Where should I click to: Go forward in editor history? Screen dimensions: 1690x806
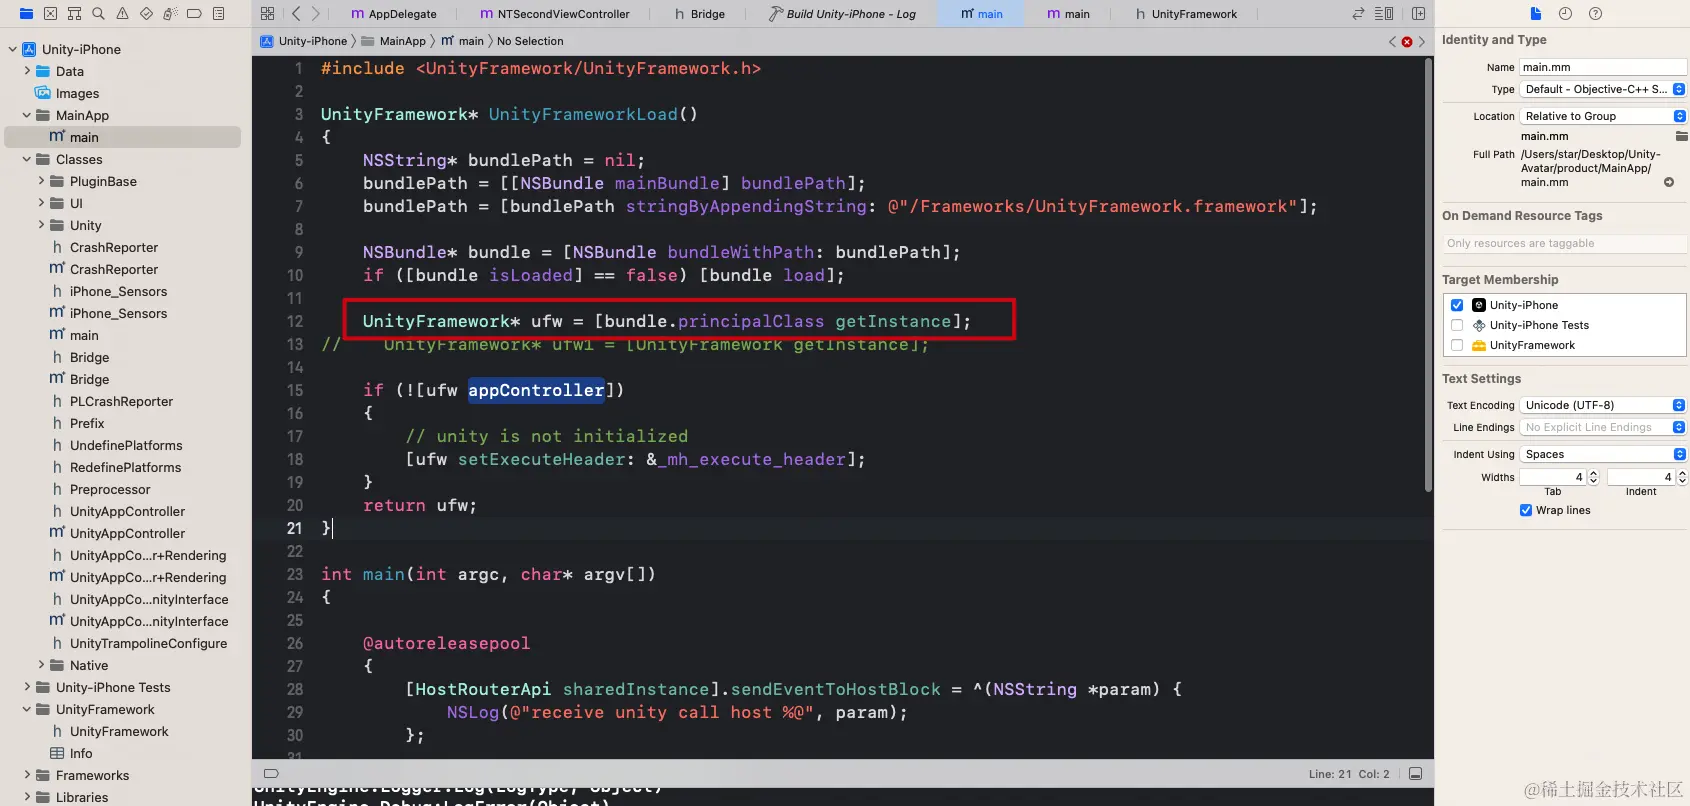click(x=316, y=14)
